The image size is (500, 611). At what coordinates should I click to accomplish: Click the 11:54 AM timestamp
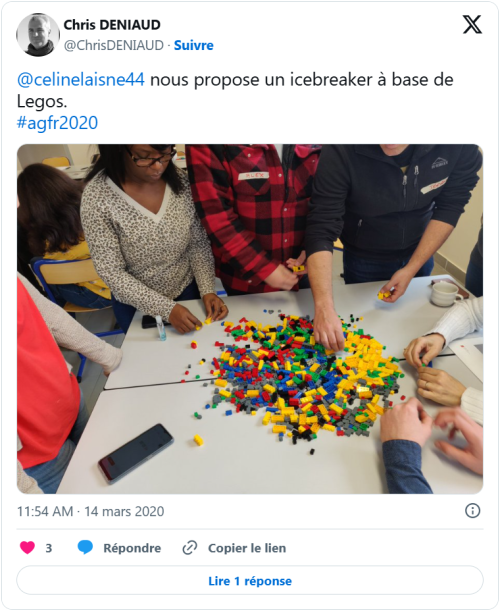coord(45,511)
